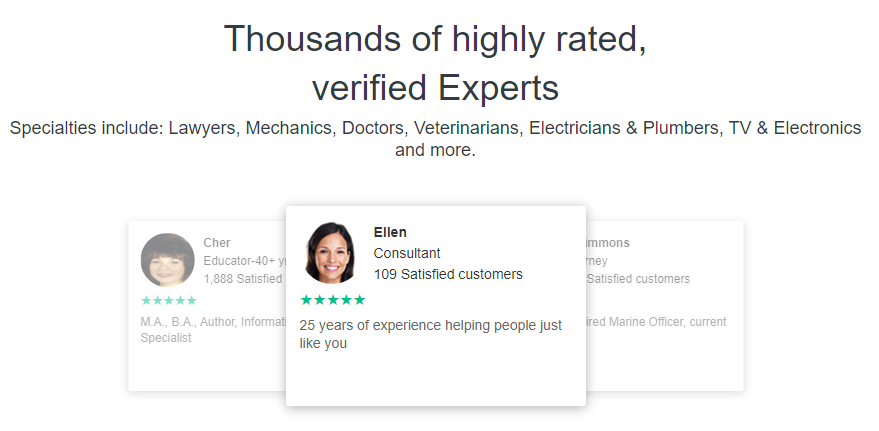
Task: Click 'Retired Marine Officer' description text
Action: 656,322
